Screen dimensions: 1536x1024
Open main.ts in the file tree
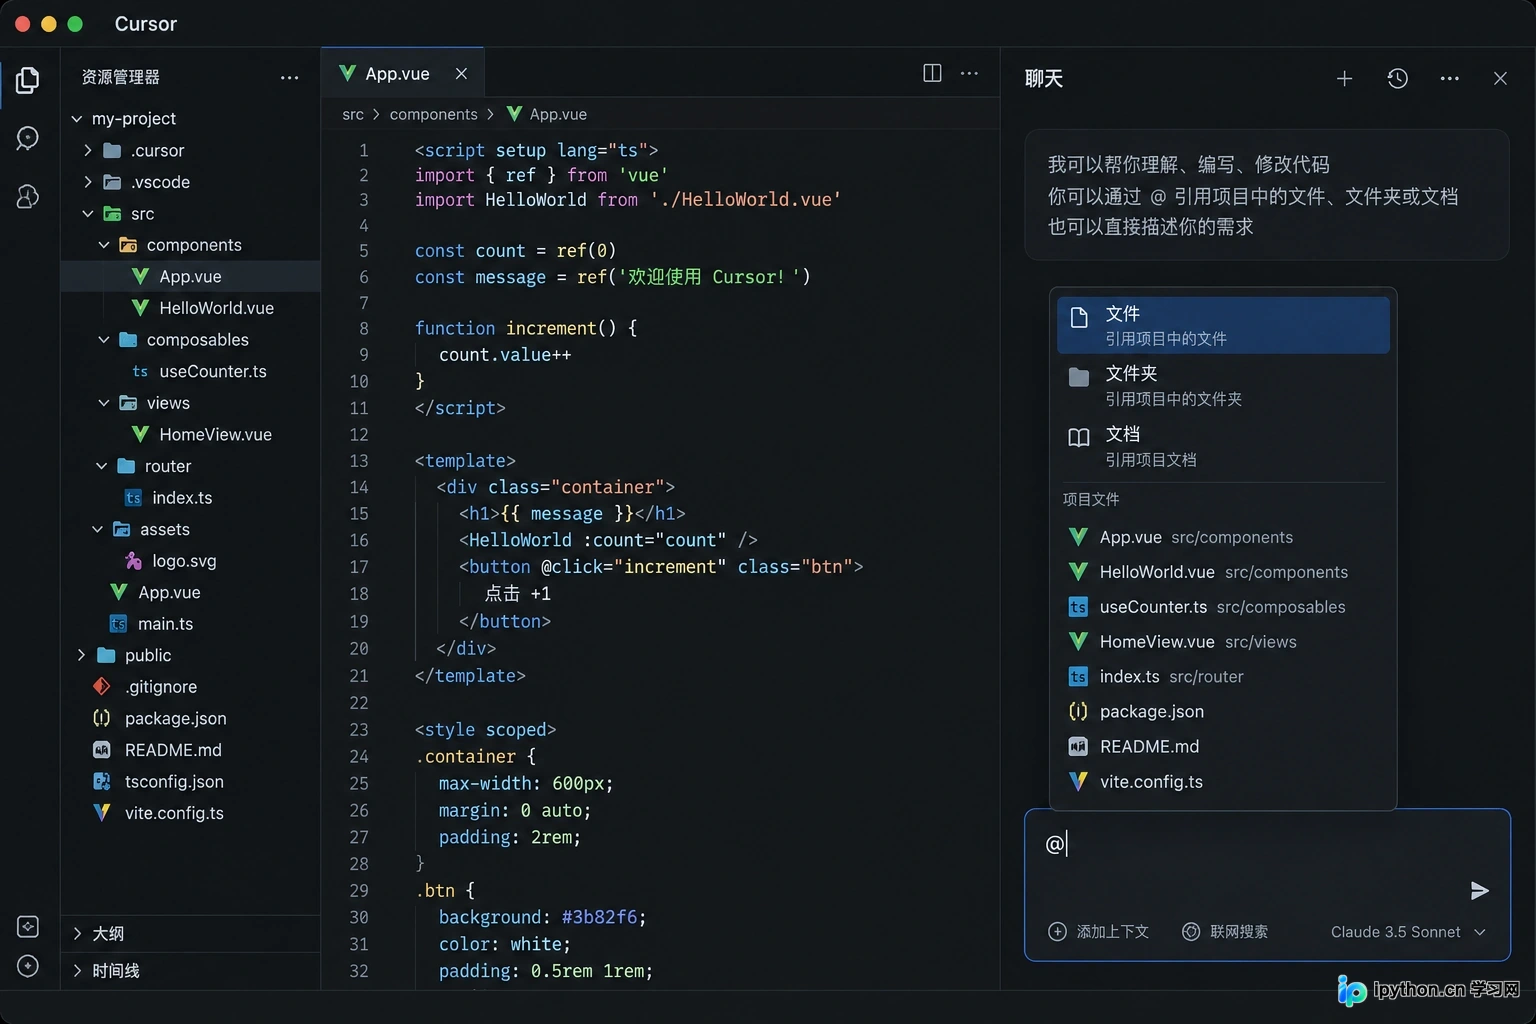pos(190,624)
